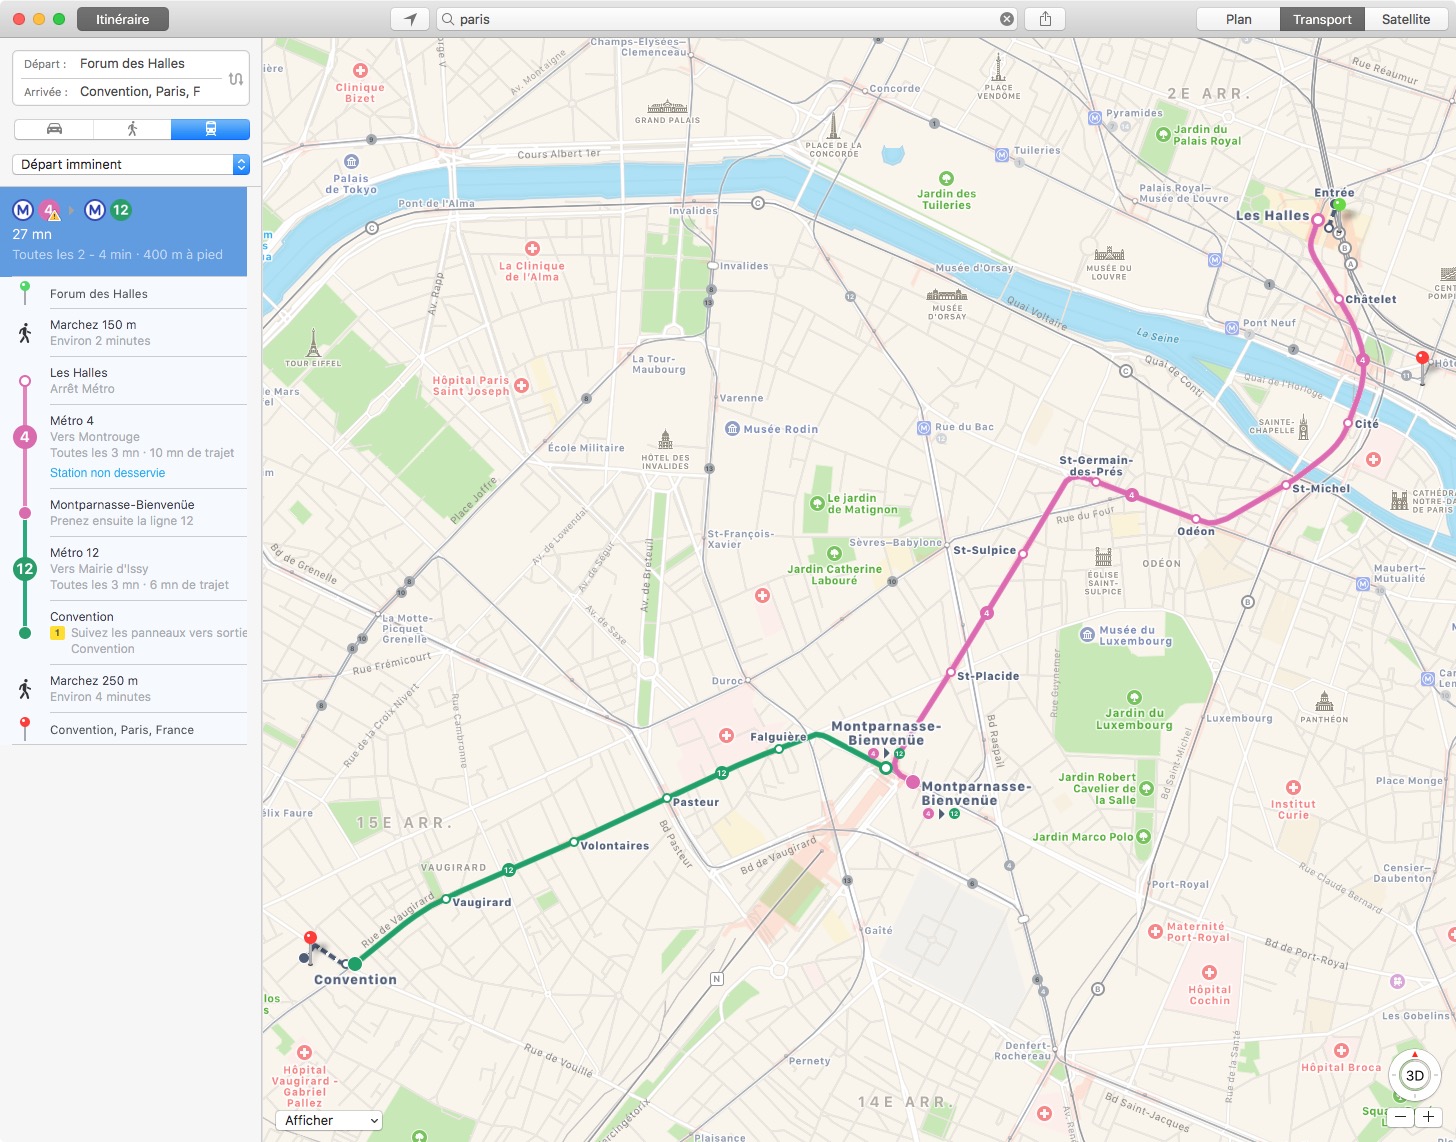The image size is (1456, 1142).
Task: Click the Palais de Tokyo icon
Action: 351,162
